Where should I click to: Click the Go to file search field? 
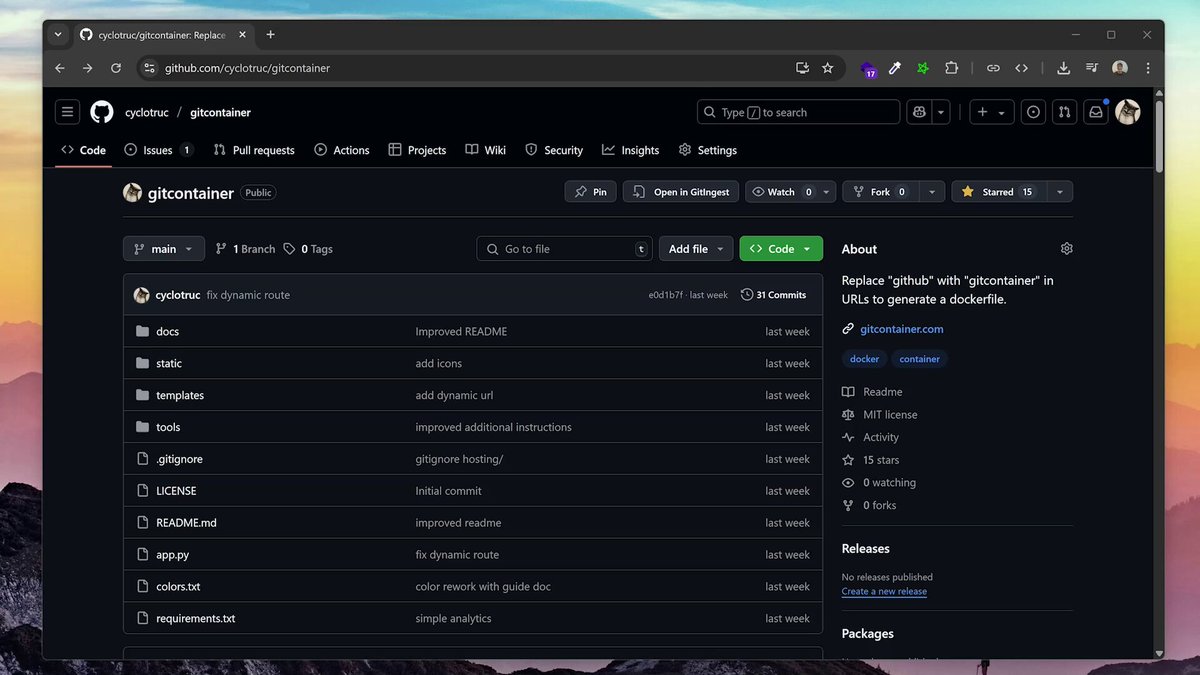pyautogui.click(x=564, y=249)
